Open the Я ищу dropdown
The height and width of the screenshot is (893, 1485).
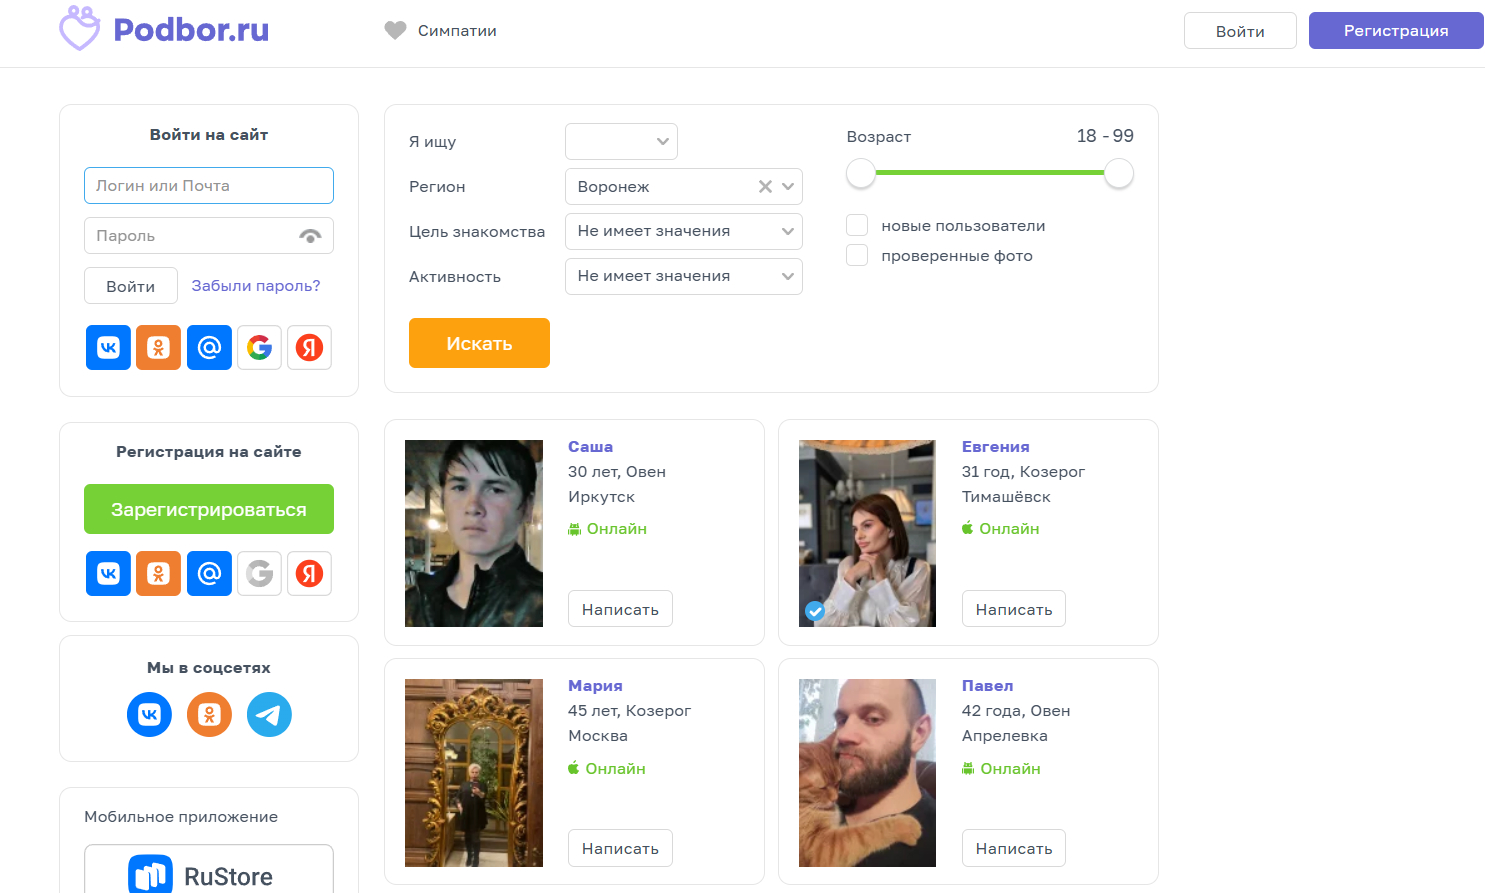coord(621,142)
